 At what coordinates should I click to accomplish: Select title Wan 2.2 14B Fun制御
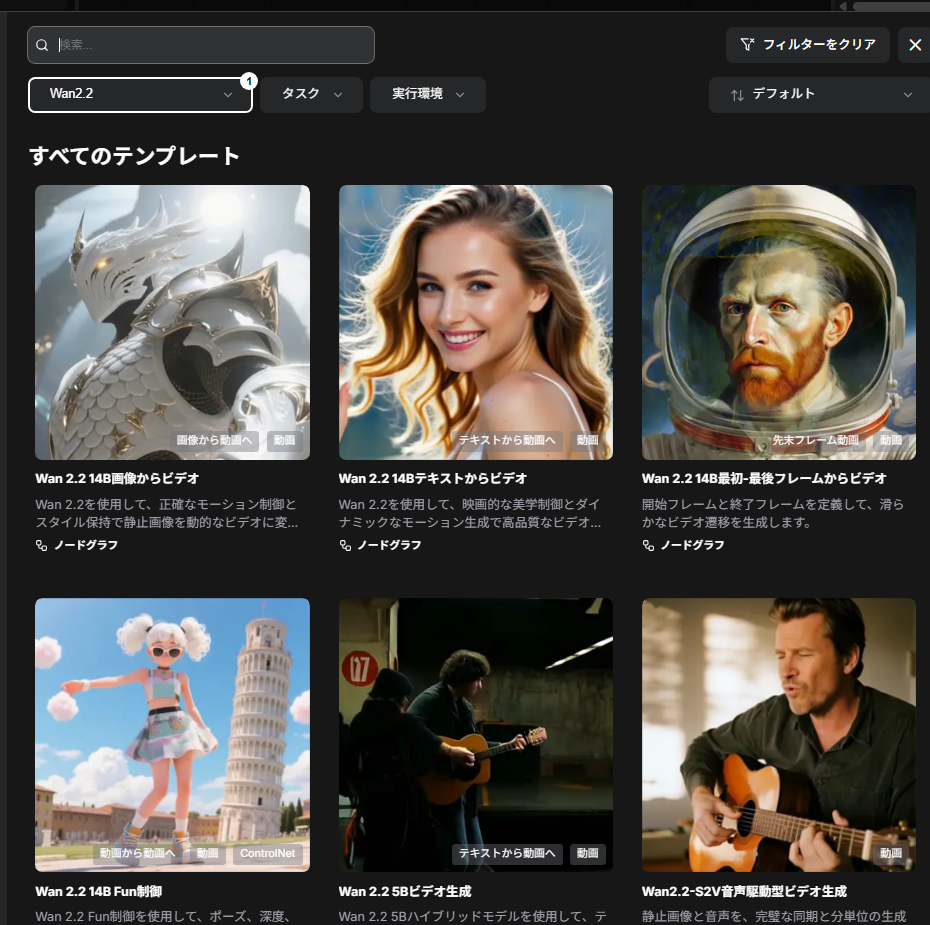[98, 891]
